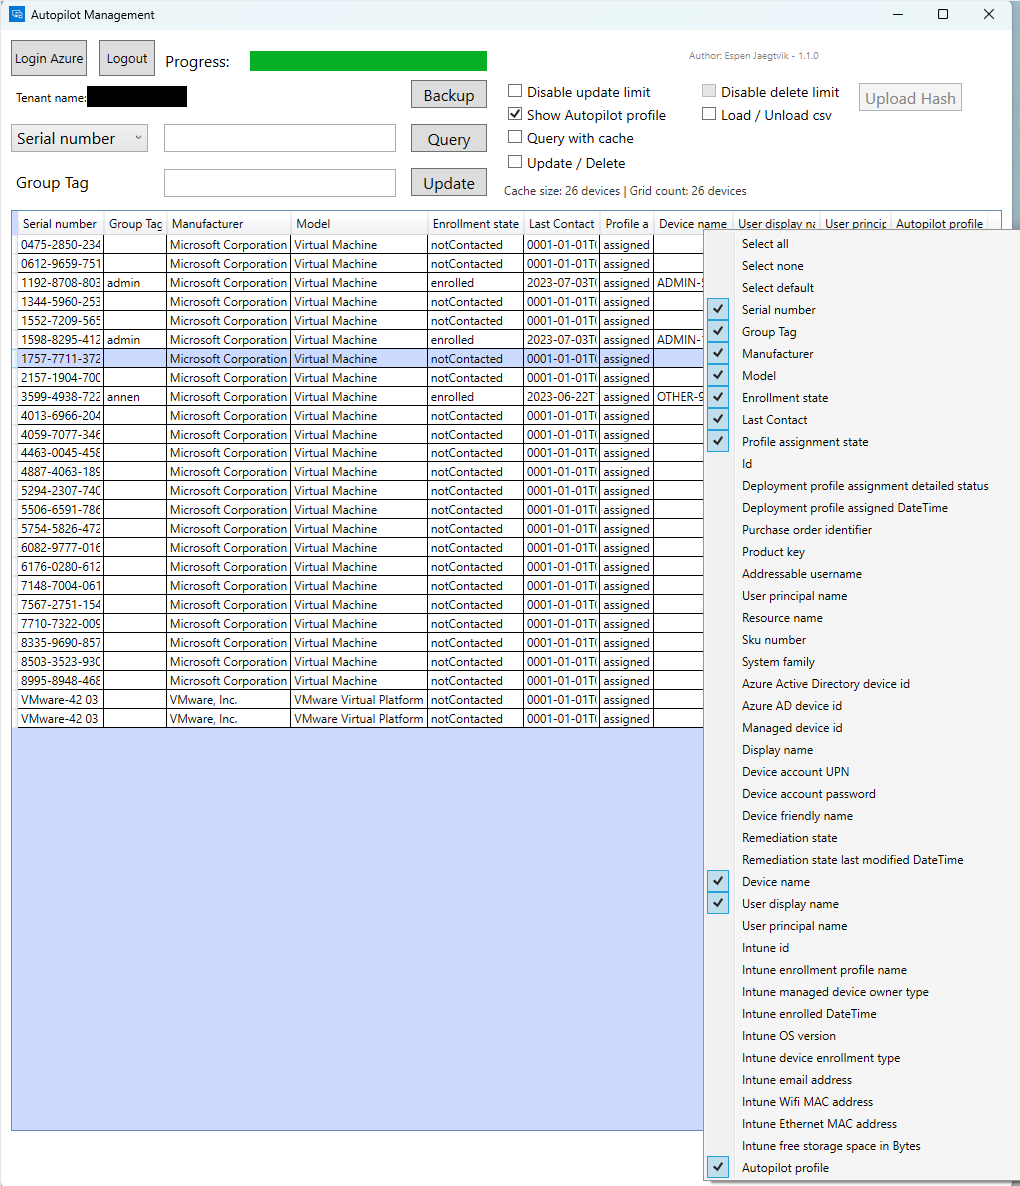Select serial number 1757-7711-372 row cell
The width and height of the screenshot is (1020, 1186).
click(x=60, y=359)
